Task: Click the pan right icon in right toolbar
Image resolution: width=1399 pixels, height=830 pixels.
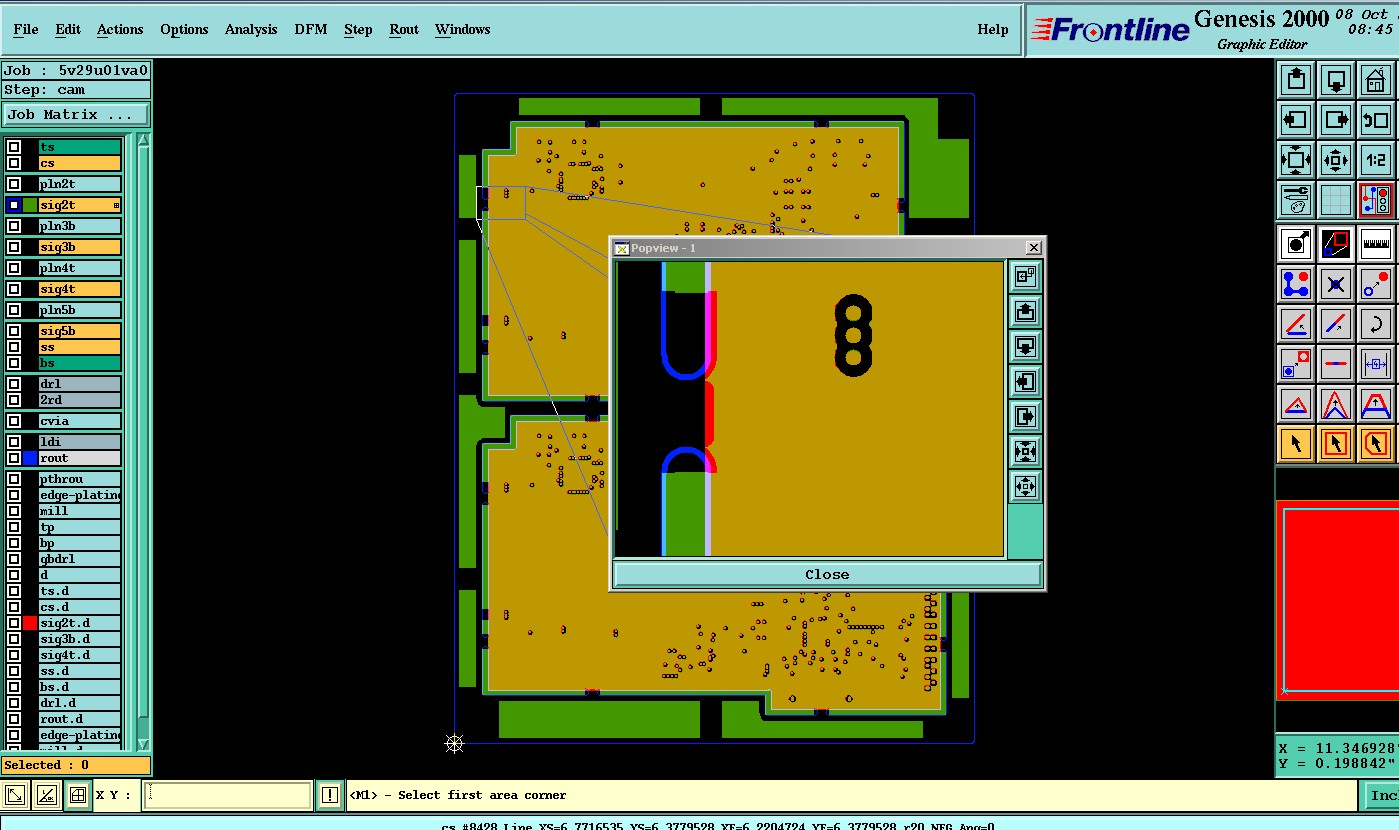Action: (x=1336, y=119)
